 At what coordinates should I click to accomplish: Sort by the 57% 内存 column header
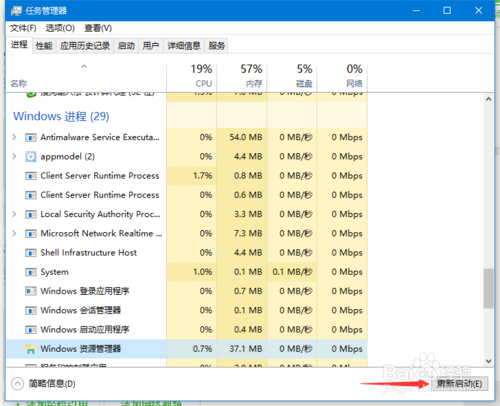[x=242, y=77]
